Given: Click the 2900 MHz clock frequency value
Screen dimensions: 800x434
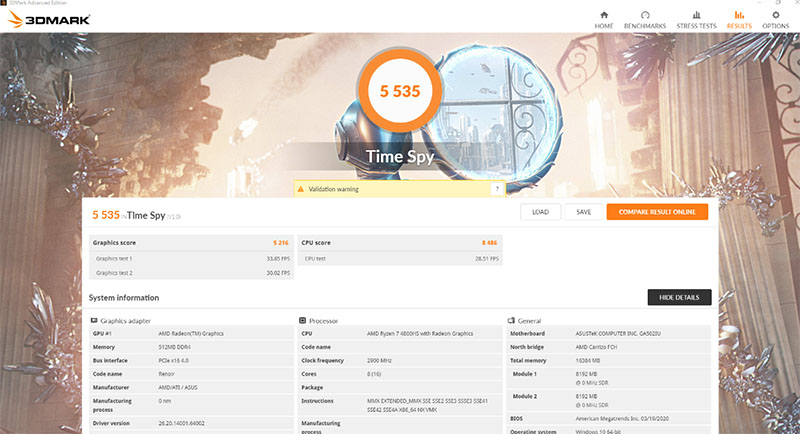Looking at the screenshot, I should coord(379,361).
